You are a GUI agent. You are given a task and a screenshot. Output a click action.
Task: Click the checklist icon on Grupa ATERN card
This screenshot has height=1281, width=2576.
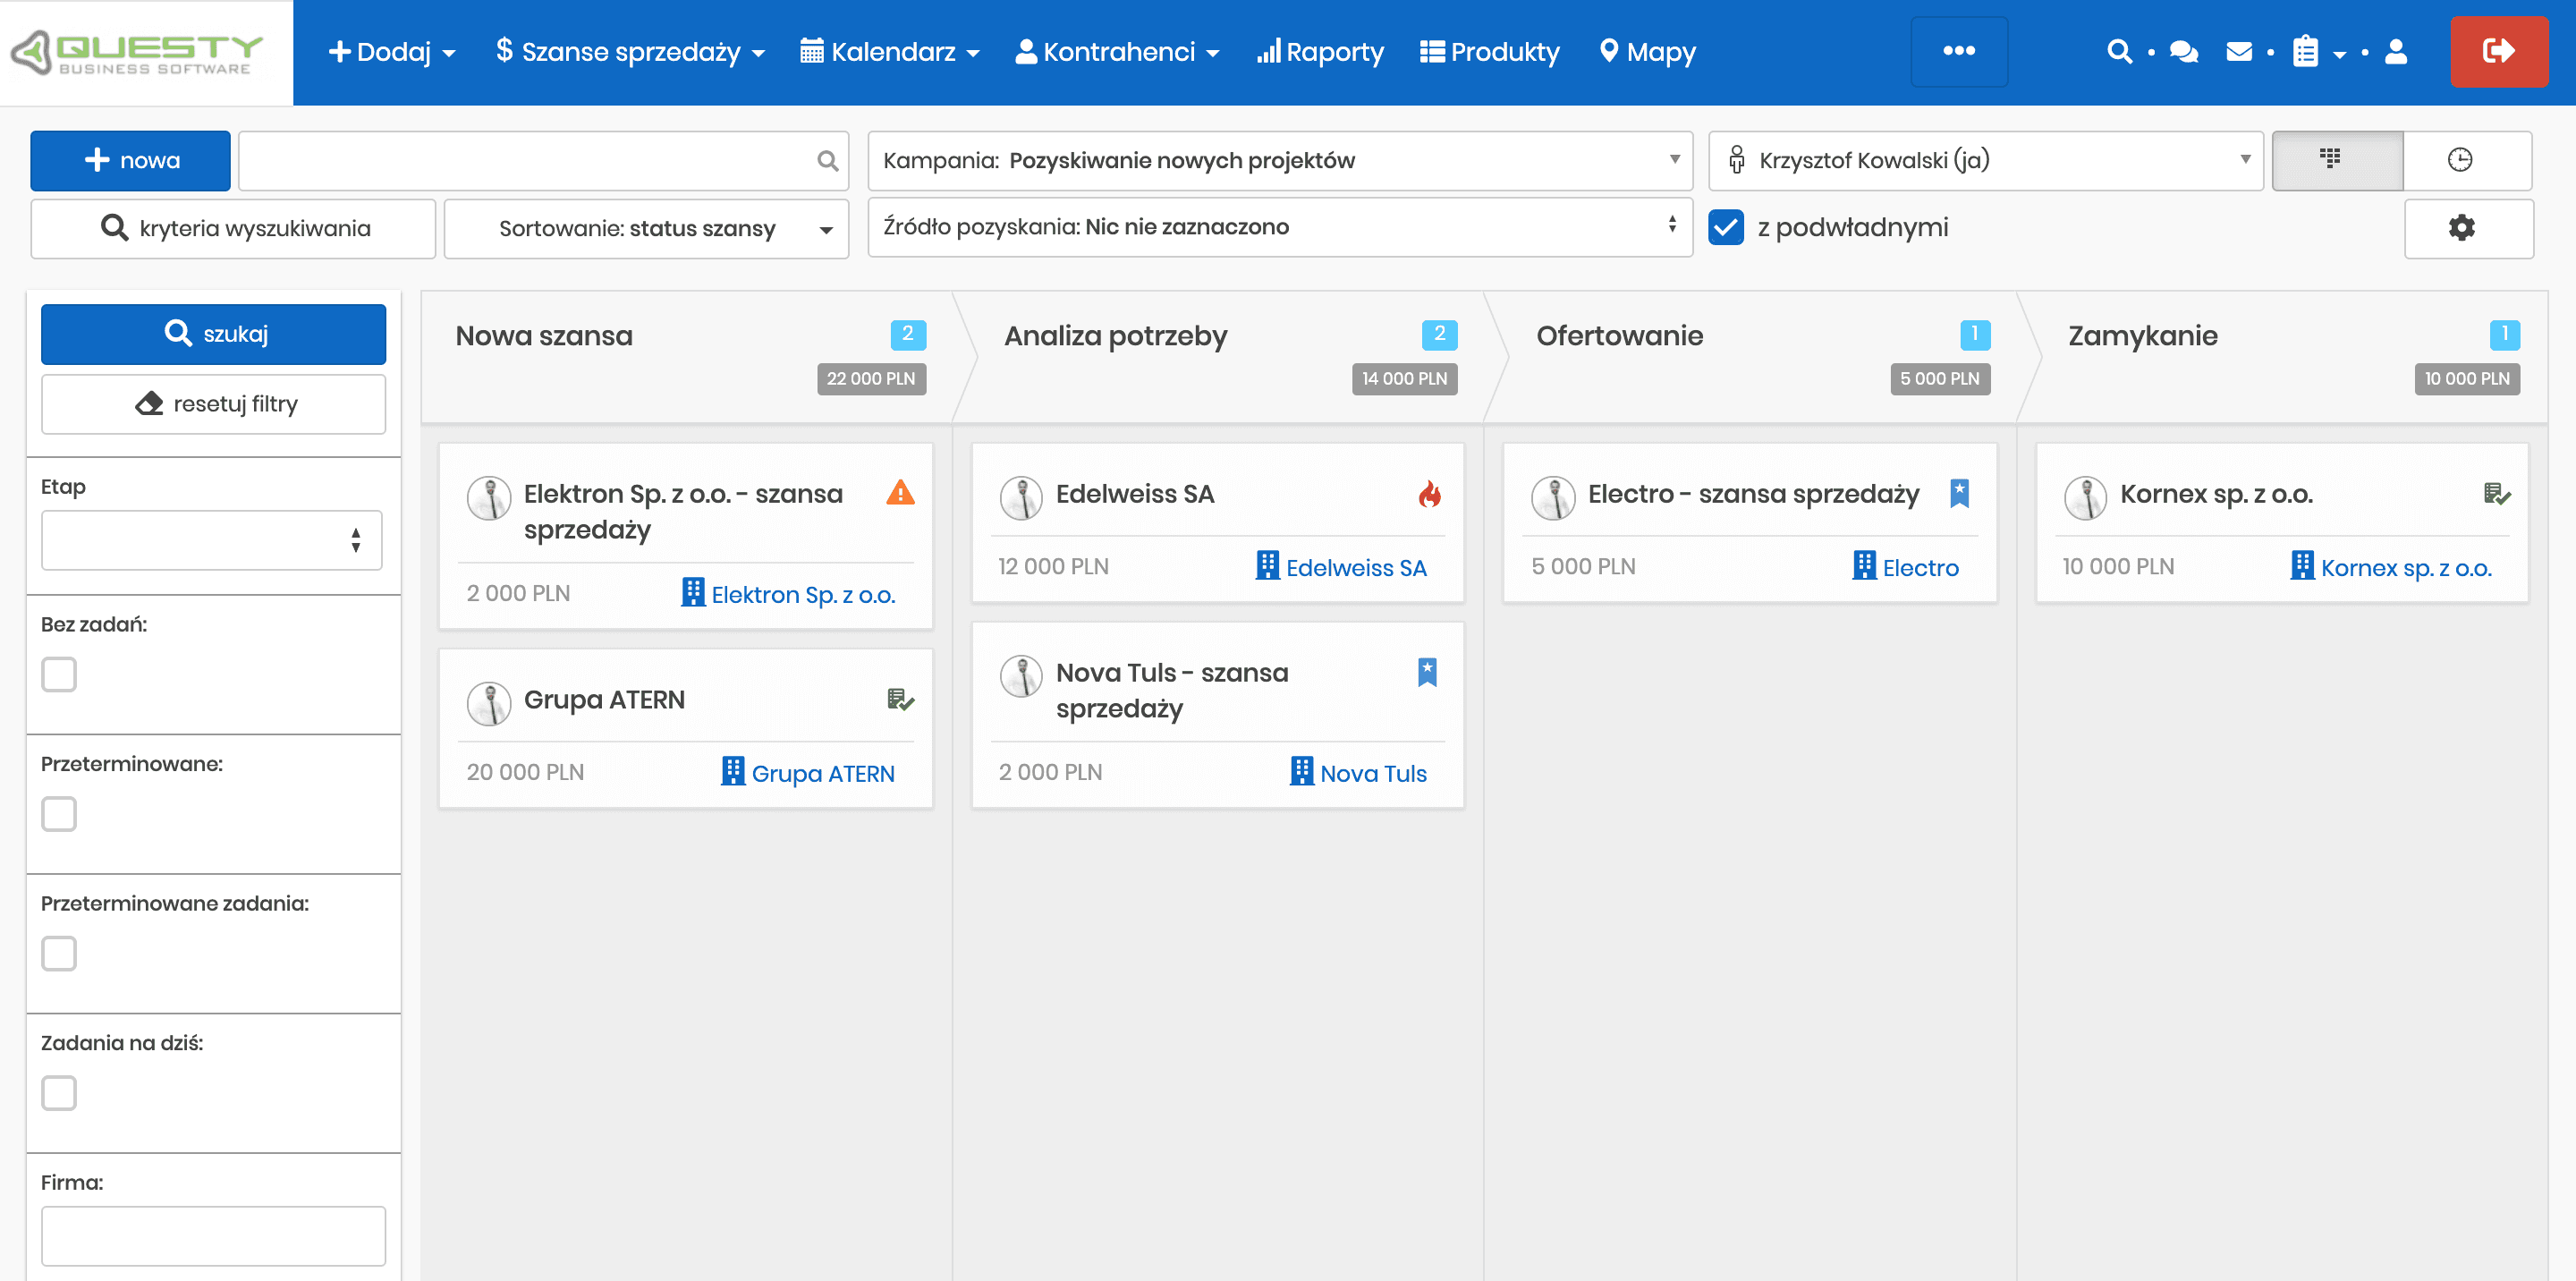(900, 699)
